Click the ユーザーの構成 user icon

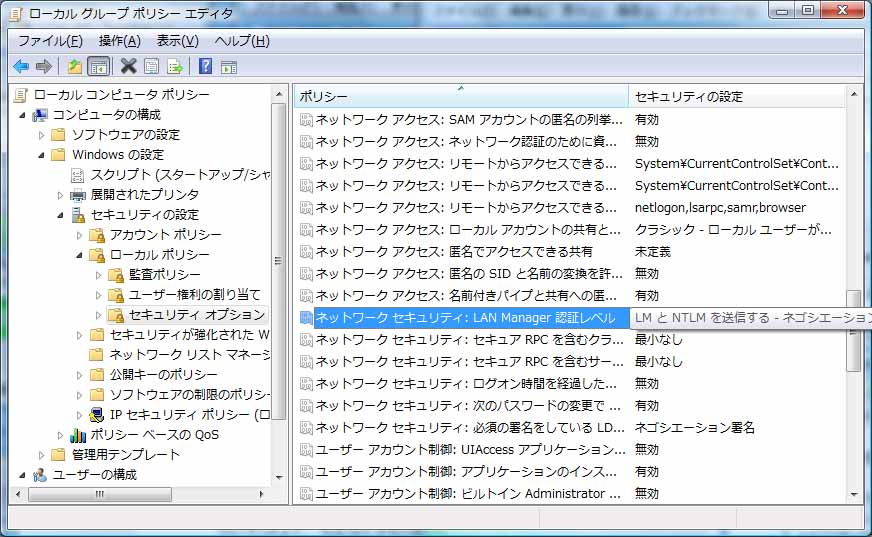pyautogui.click(x=39, y=475)
